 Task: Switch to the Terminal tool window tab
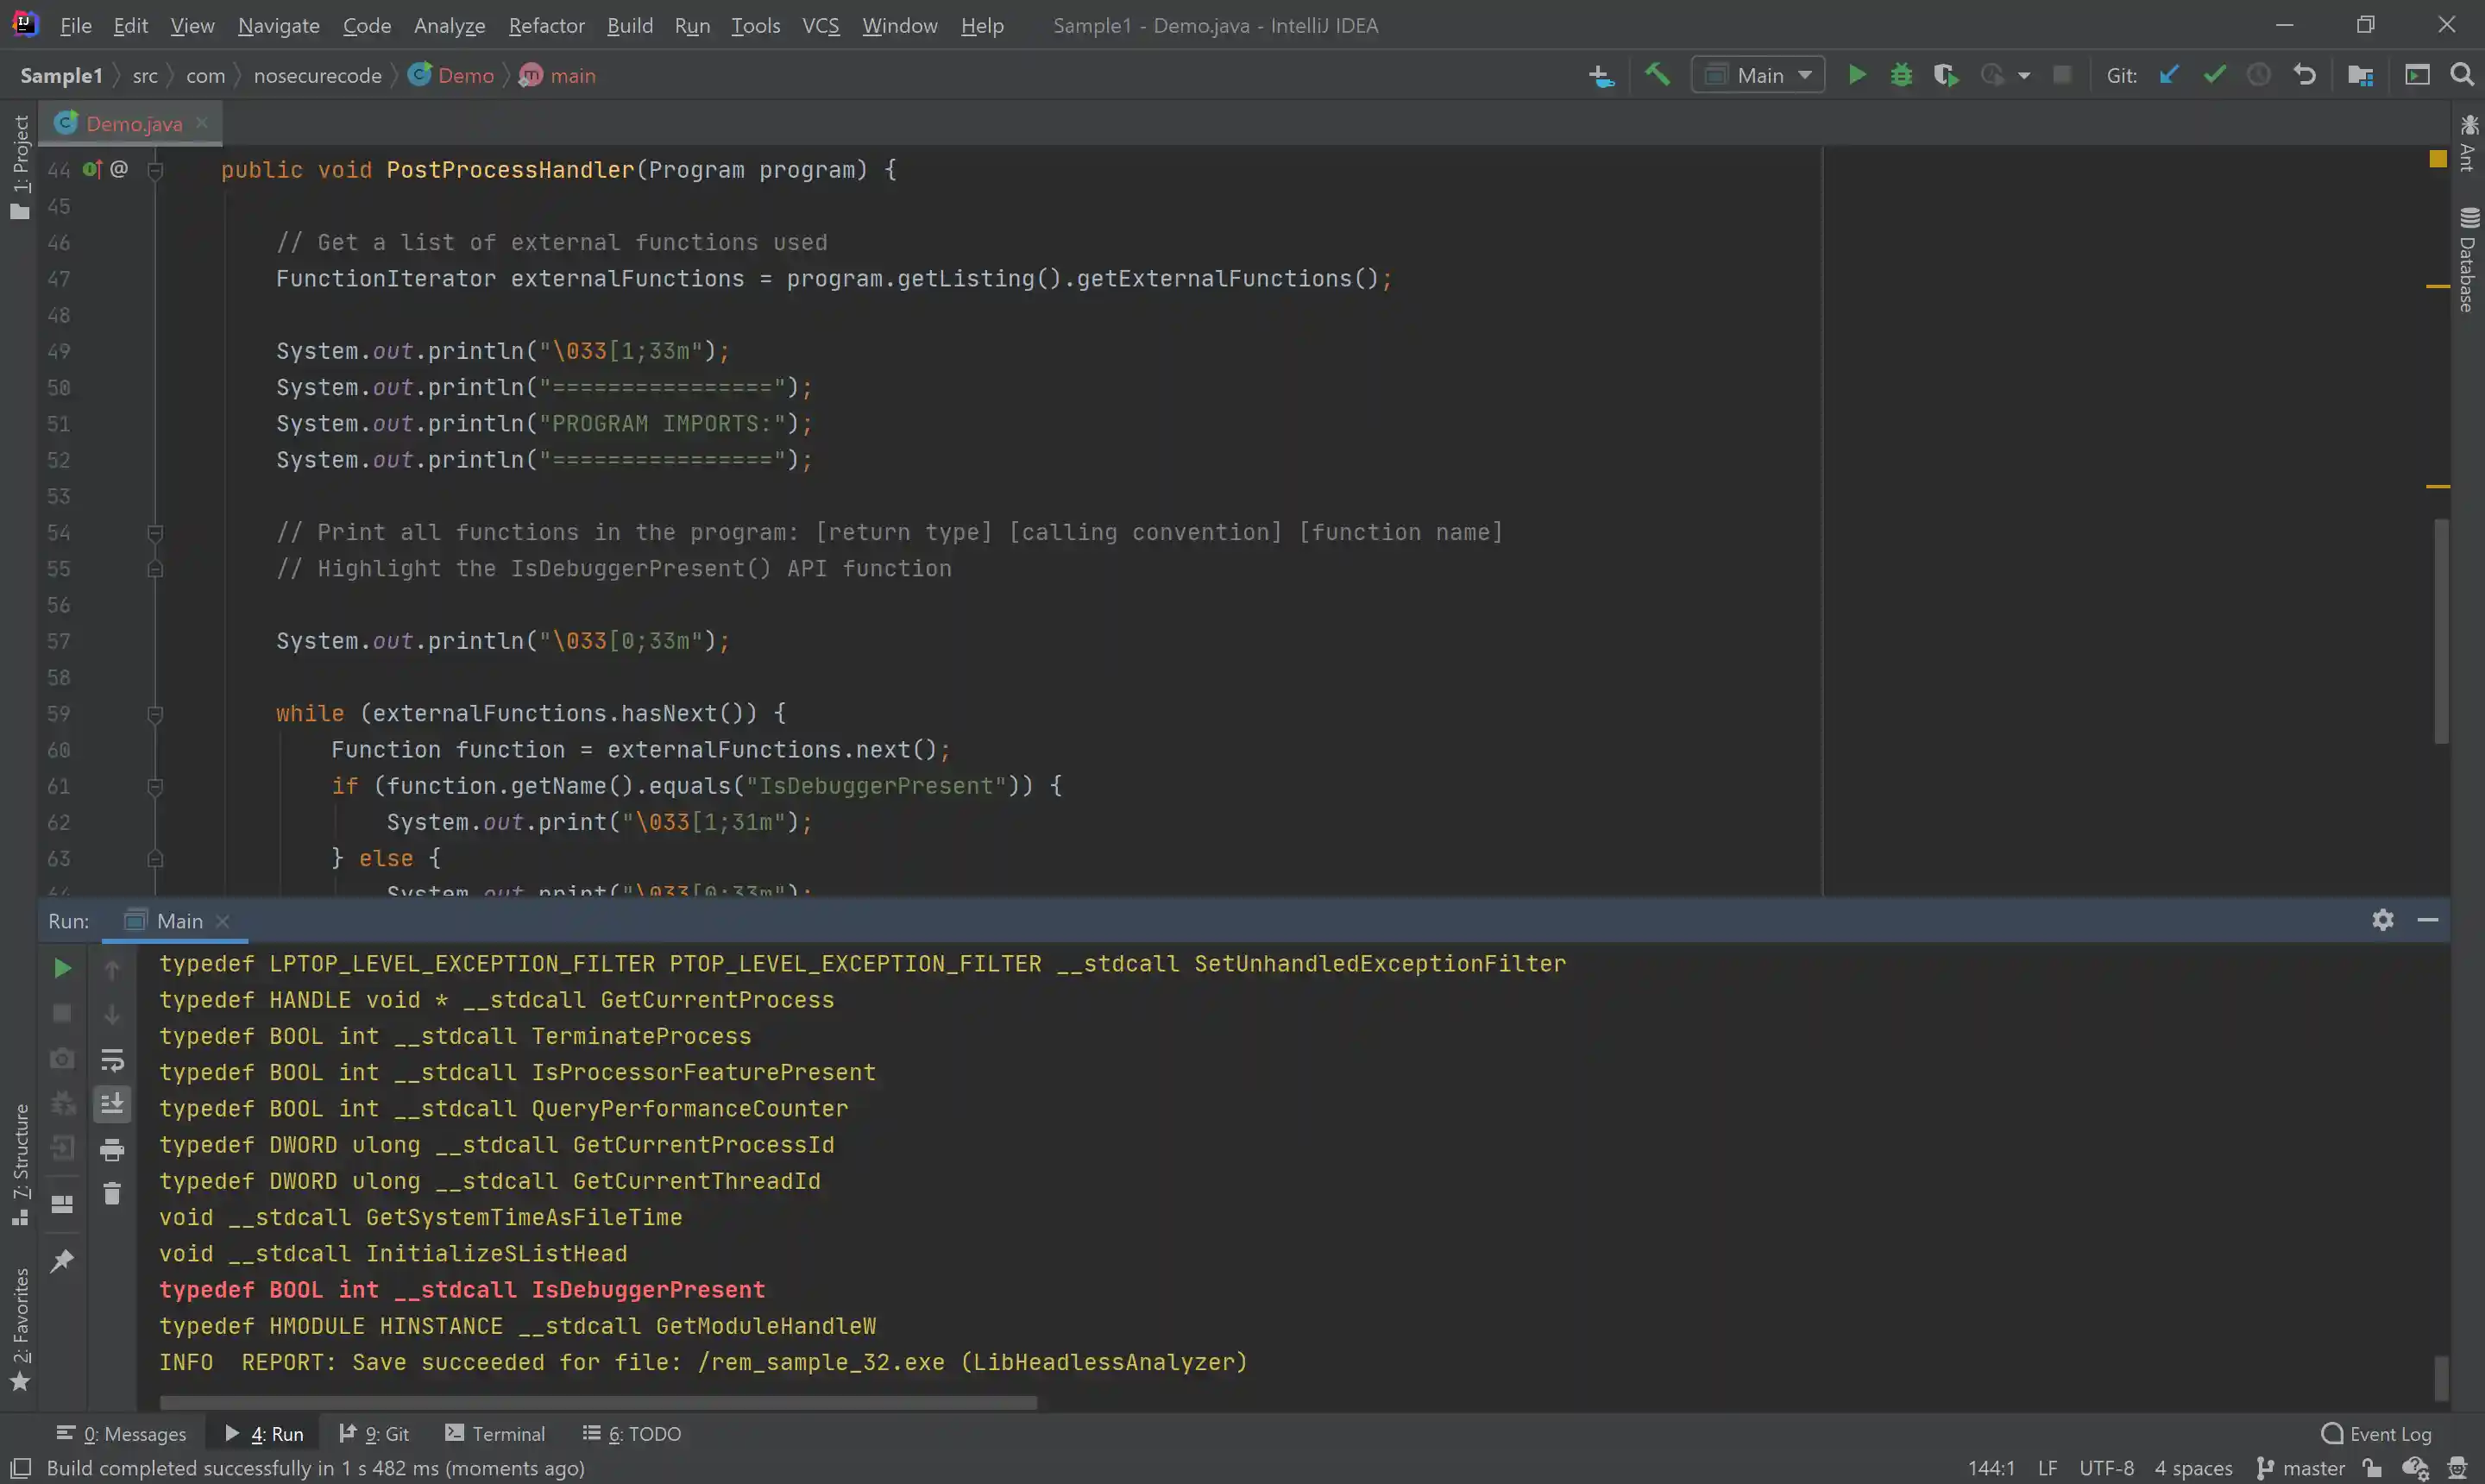pyautogui.click(x=495, y=1433)
